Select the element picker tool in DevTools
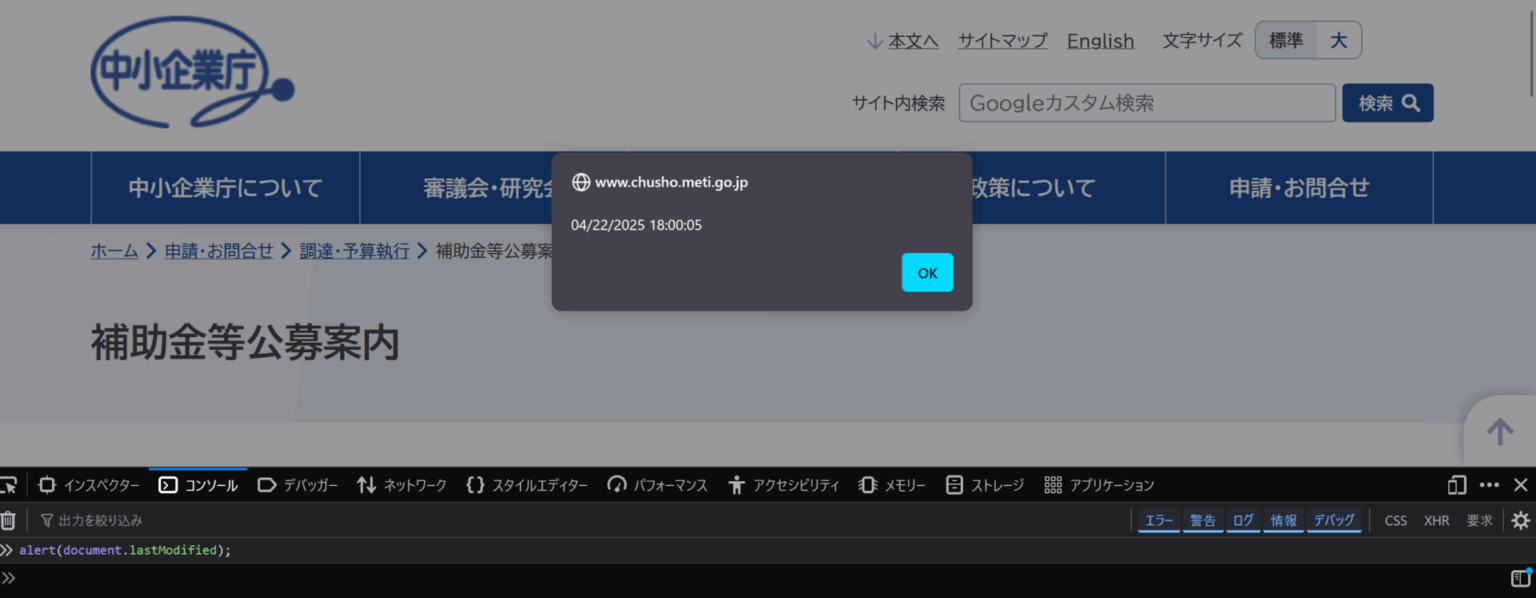Screen dimensions: 1536x598 [x=10, y=484]
